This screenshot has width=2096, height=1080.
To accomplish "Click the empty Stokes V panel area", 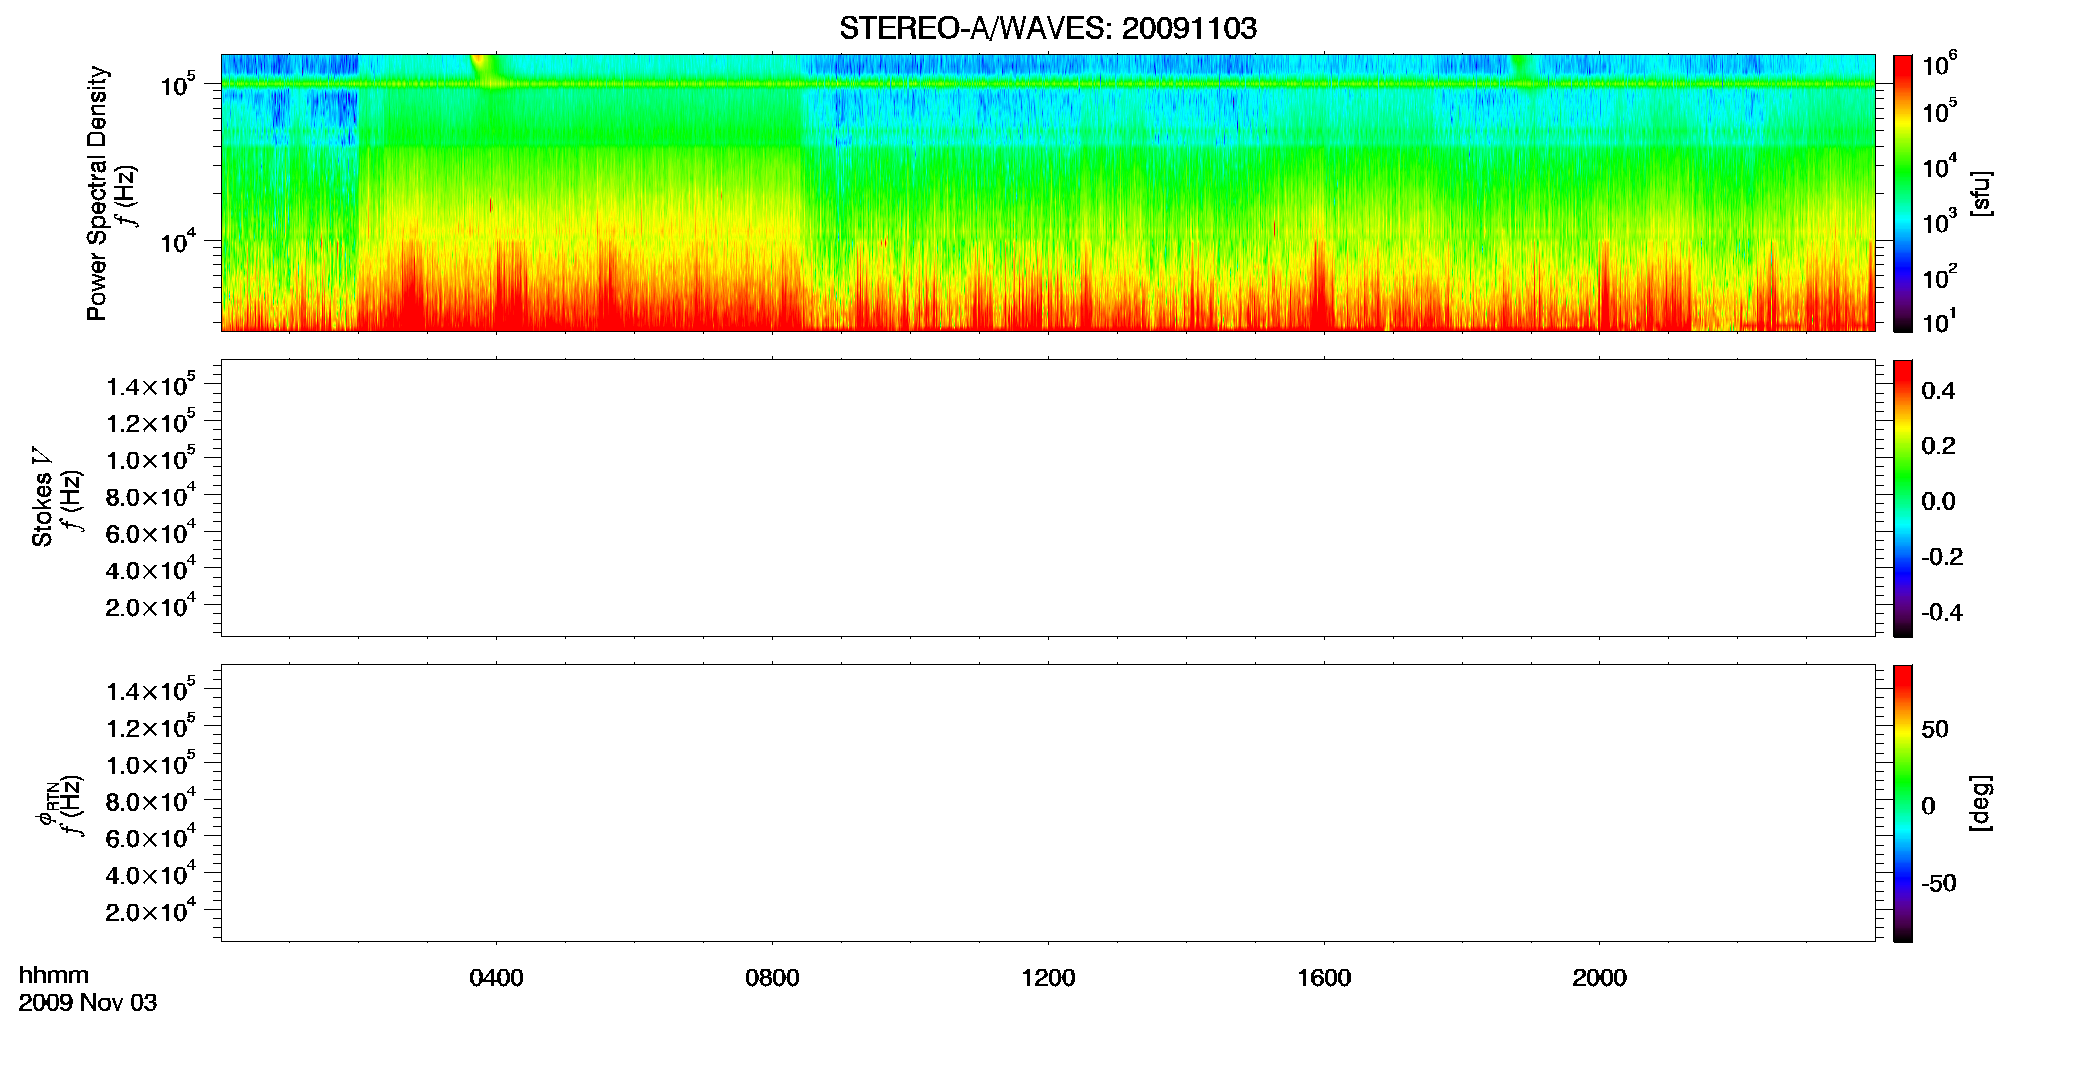I will (x=1048, y=498).
